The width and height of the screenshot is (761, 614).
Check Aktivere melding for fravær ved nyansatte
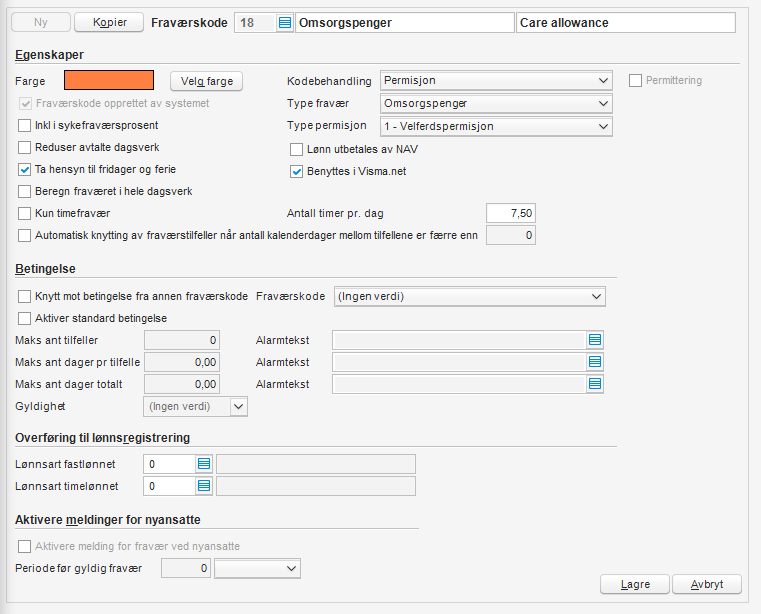pos(24,547)
